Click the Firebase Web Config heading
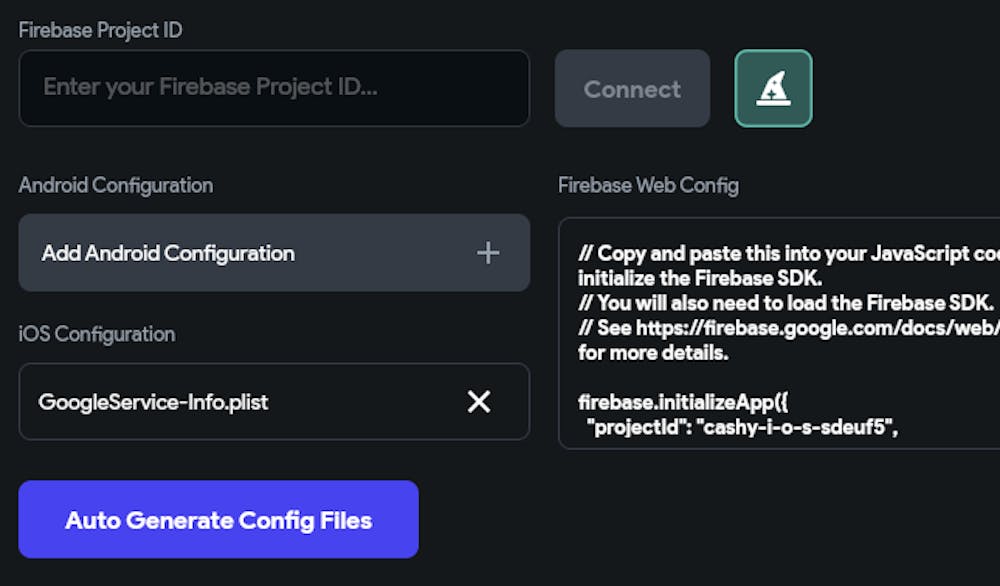 click(648, 185)
